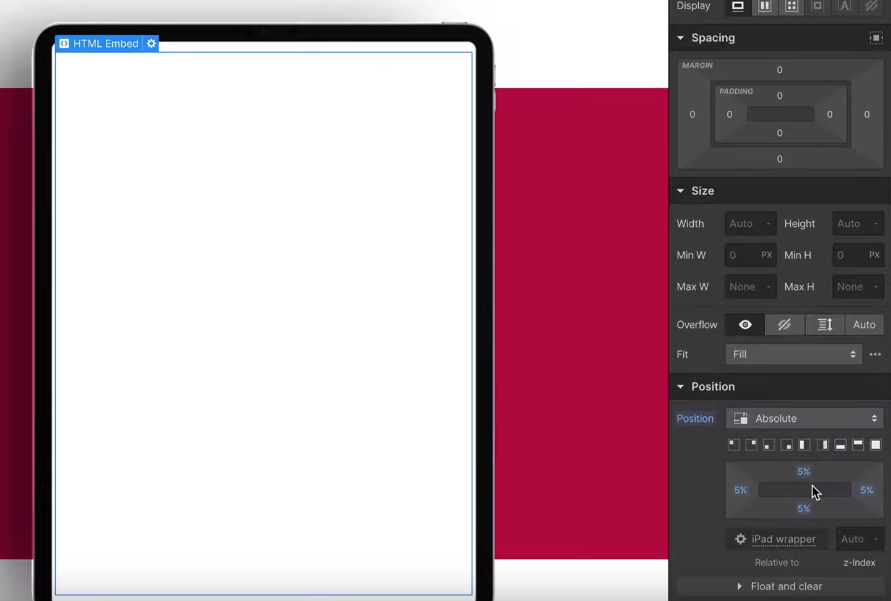This screenshot has height=601, width=891.
Task: Open more Fit options ellipsis
Action: 875,354
